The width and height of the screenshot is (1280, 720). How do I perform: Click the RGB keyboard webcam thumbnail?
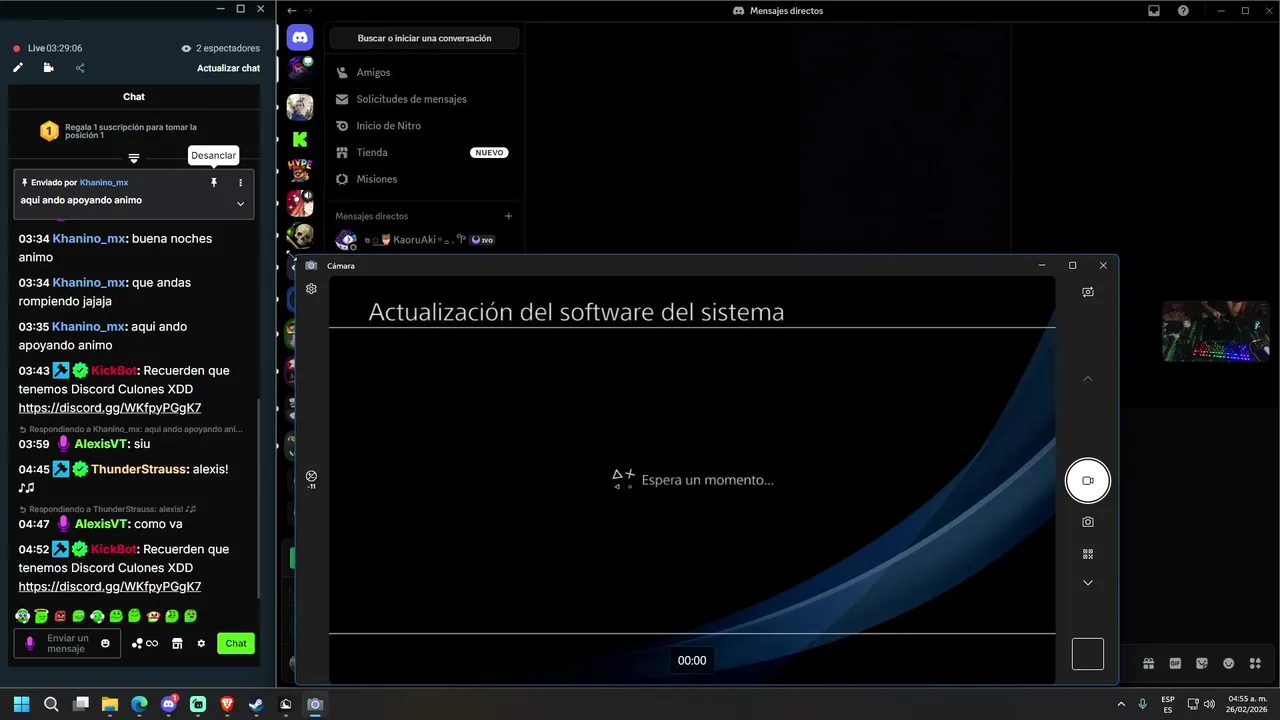(1216, 331)
